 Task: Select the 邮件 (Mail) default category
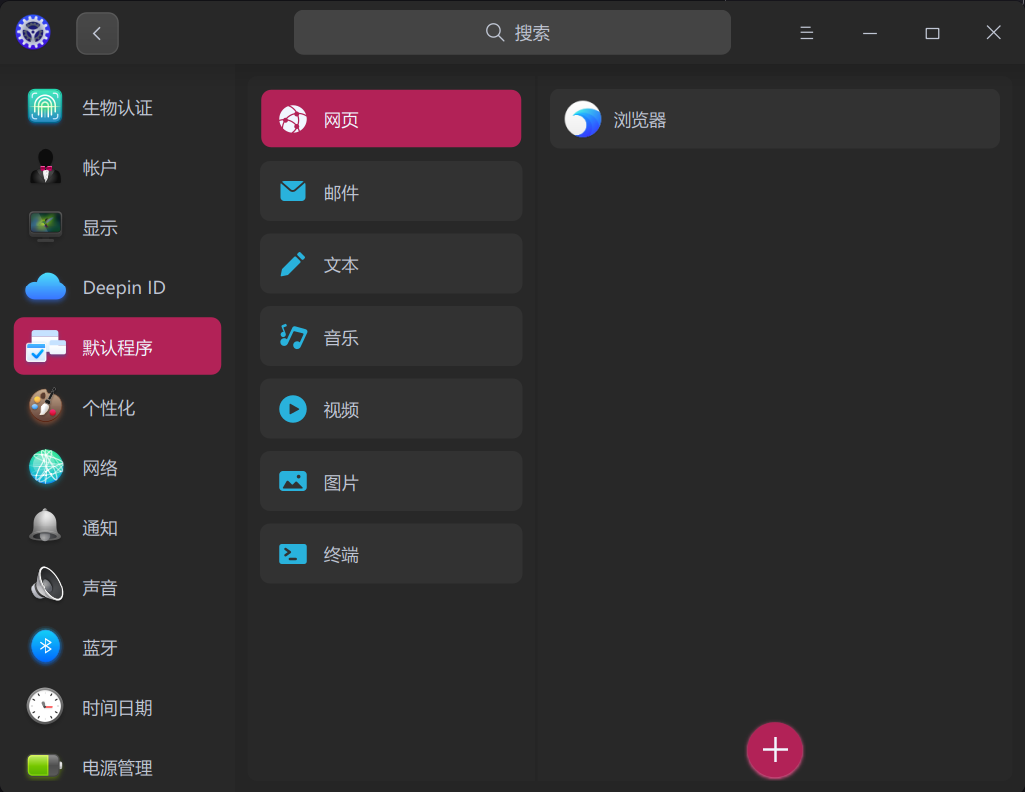(x=390, y=191)
